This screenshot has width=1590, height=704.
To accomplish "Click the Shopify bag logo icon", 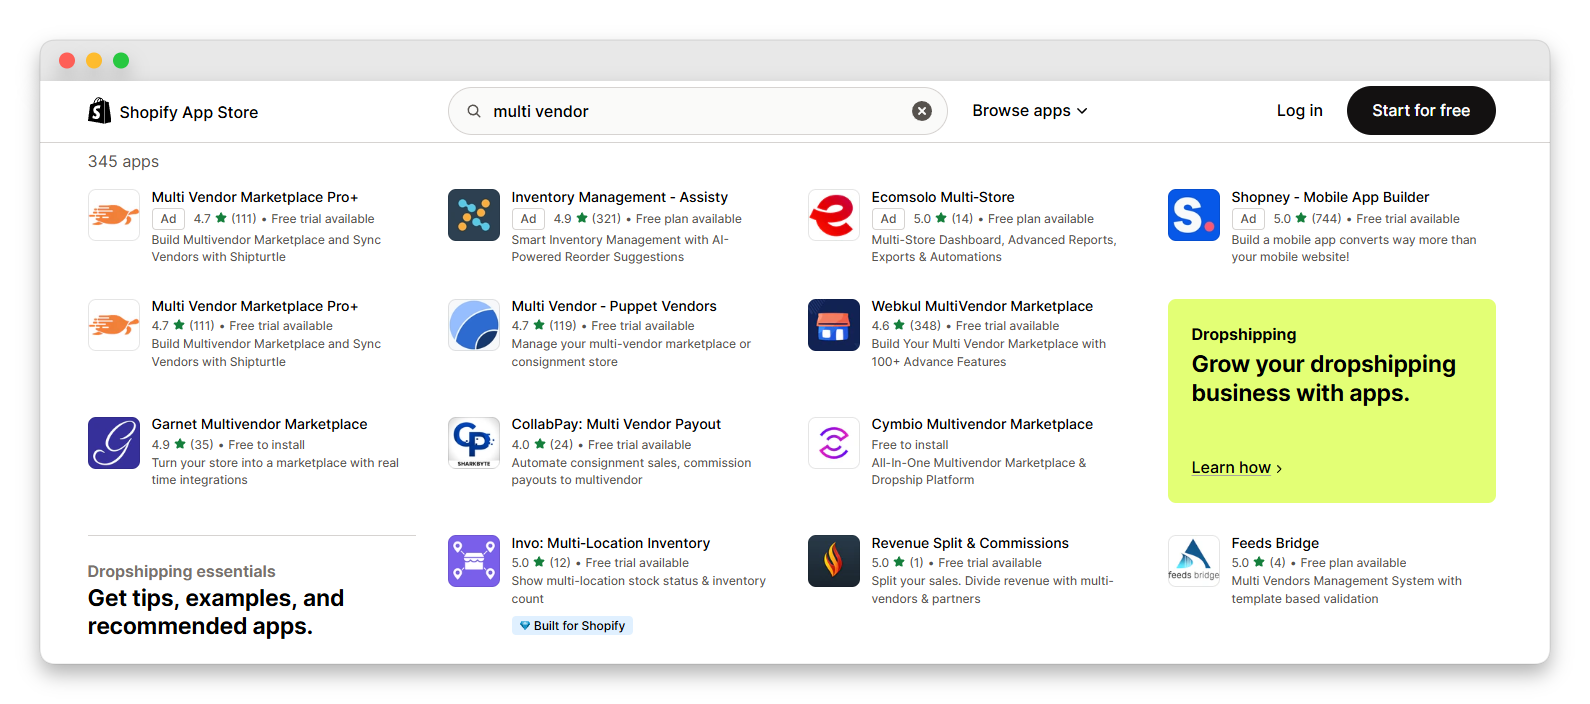I will 99,111.
